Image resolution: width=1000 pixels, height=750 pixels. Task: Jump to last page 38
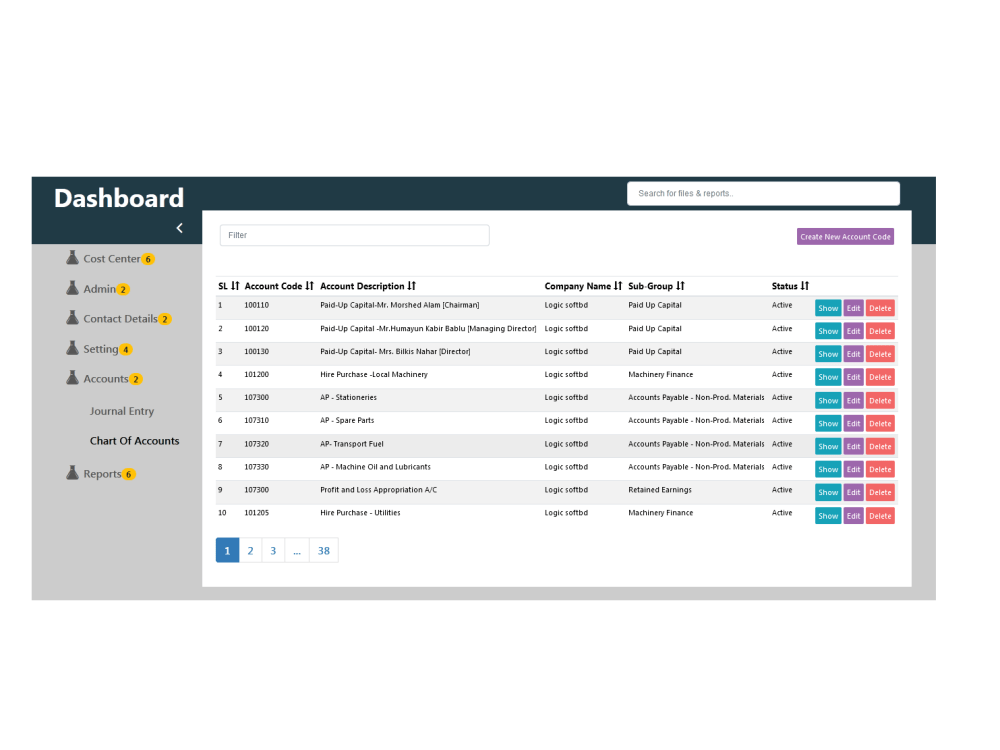(324, 550)
